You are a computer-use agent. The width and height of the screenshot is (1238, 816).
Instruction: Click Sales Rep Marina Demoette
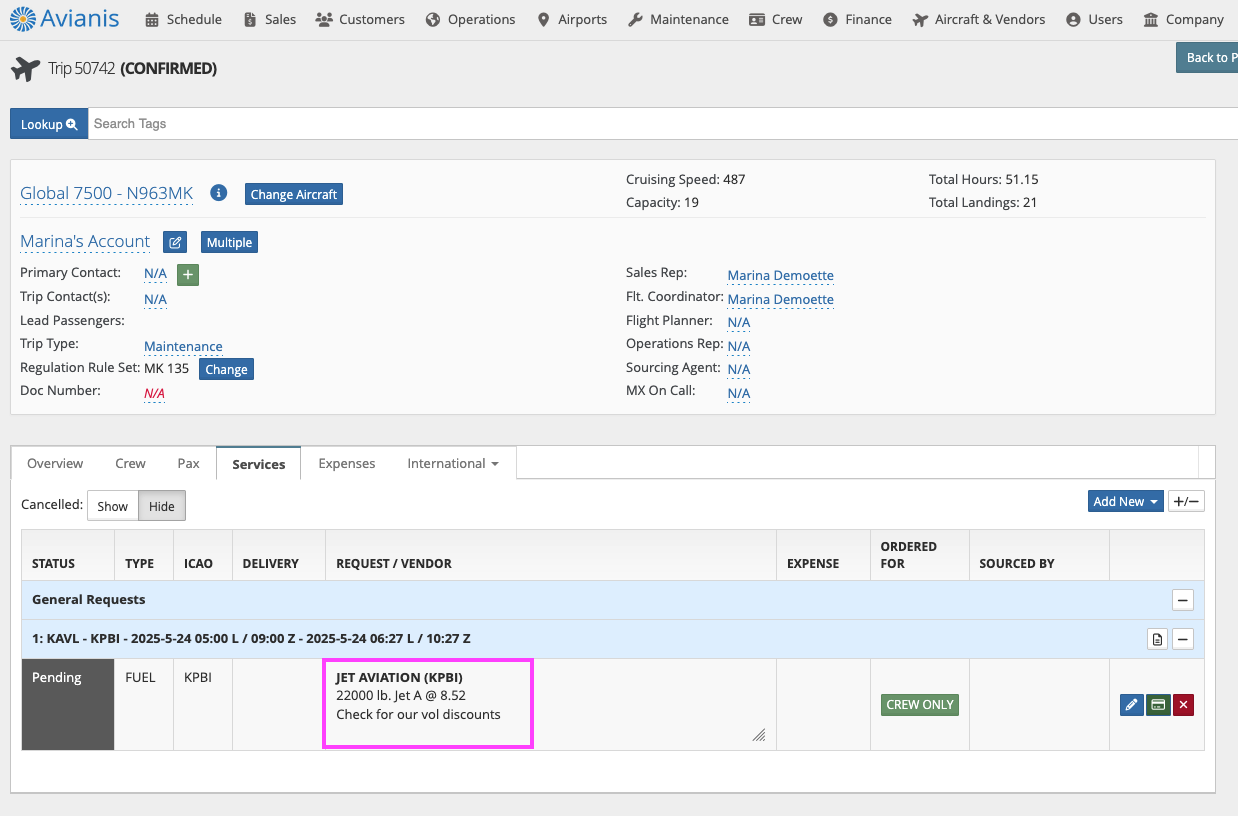(x=780, y=275)
